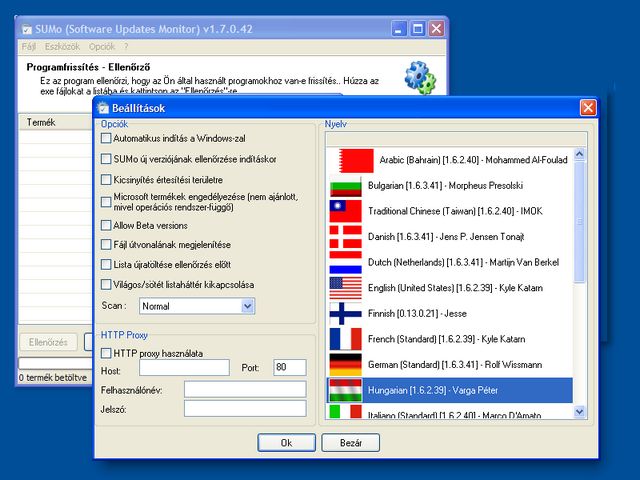The image size is (640, 480).
Task: Click the Taiwan flag icon
Action: pyautogui.click(x=345, y=211)
